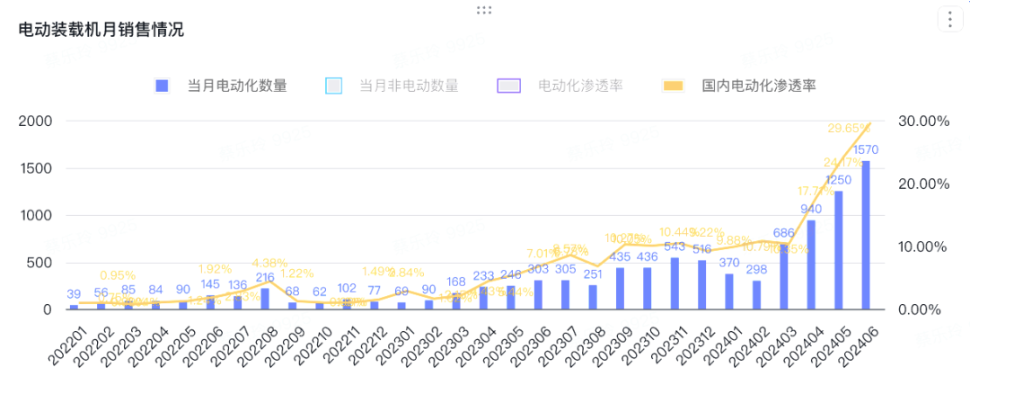Select the 202311 bar with value 543

point(675,284)
